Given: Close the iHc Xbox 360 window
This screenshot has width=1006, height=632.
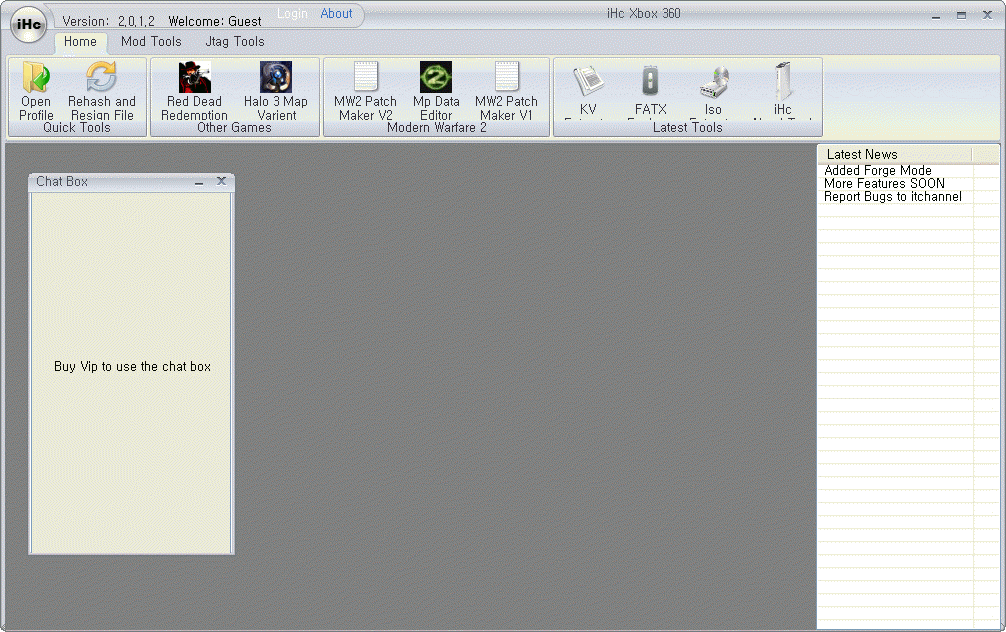Looking at the screenshot, I should click(987, 15).
